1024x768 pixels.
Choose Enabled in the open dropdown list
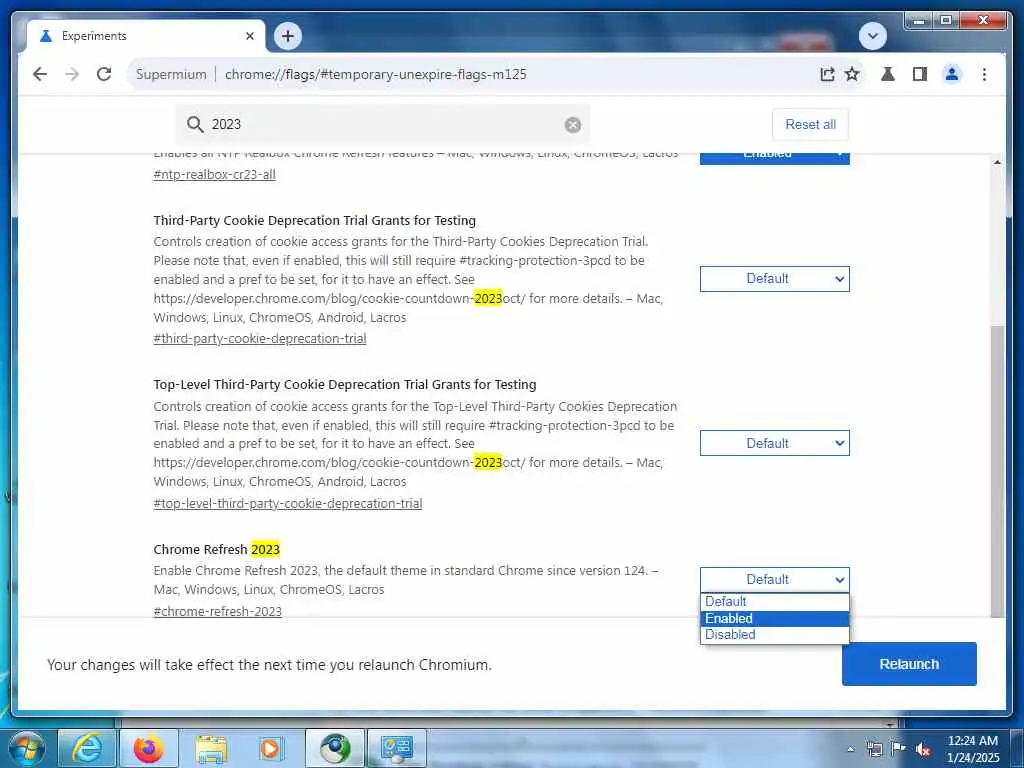(775, 618)
